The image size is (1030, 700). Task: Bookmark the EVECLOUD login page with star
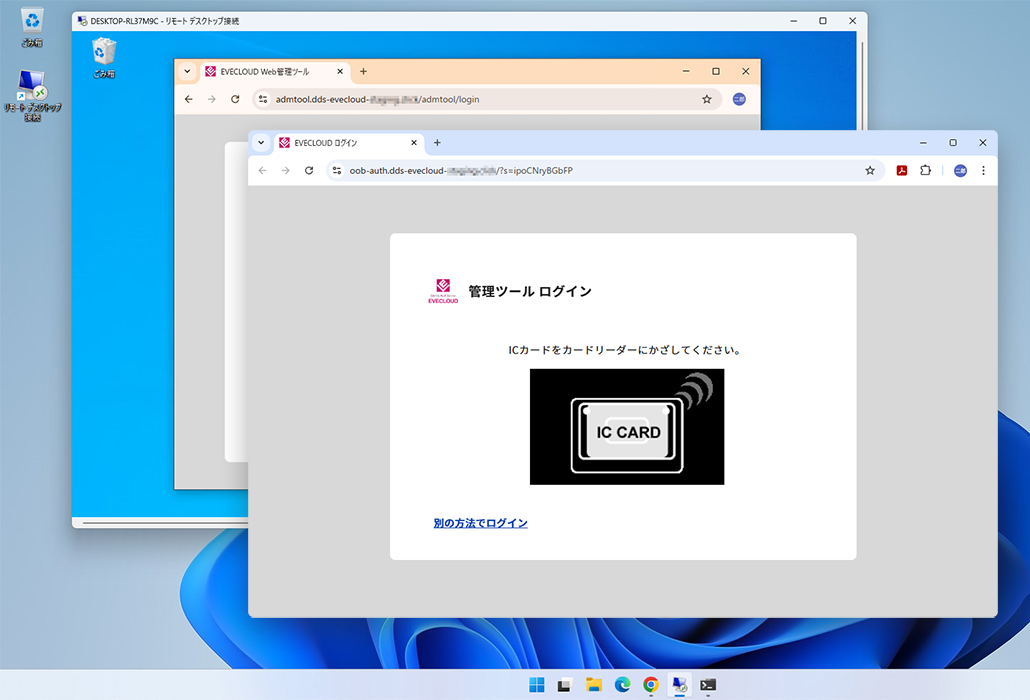coord(870,171)
